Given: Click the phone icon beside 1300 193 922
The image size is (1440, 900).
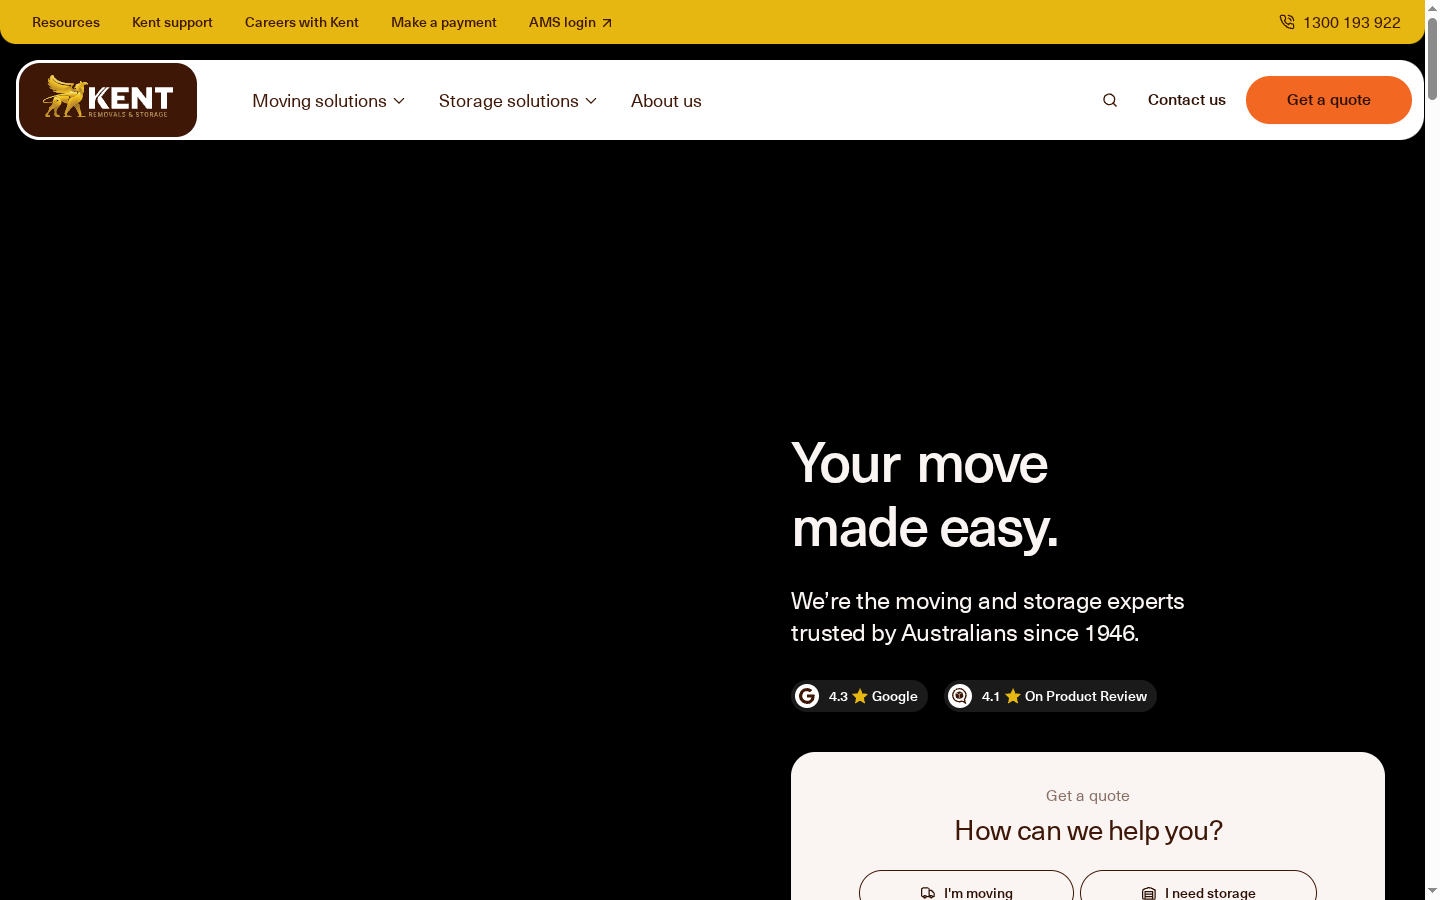Looking at the screenshot, I should tap(1287, 22).
